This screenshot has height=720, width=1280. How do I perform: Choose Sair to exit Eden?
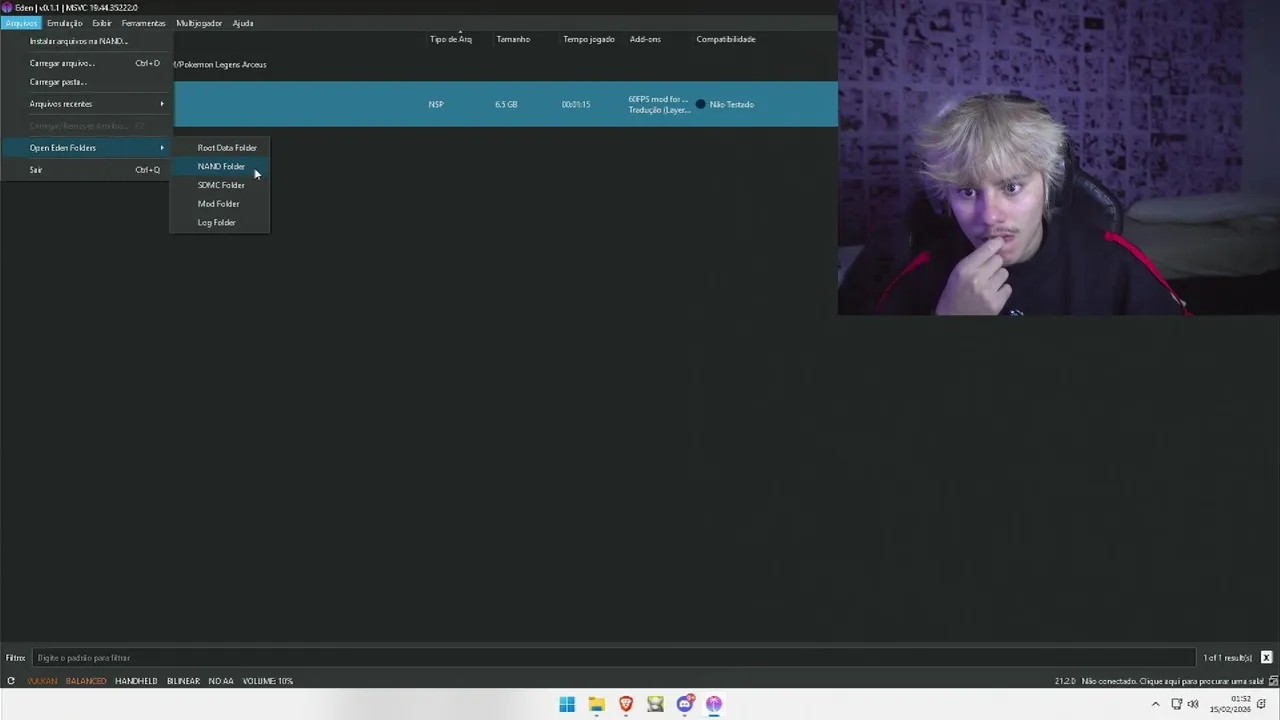[x=85, y=170]
